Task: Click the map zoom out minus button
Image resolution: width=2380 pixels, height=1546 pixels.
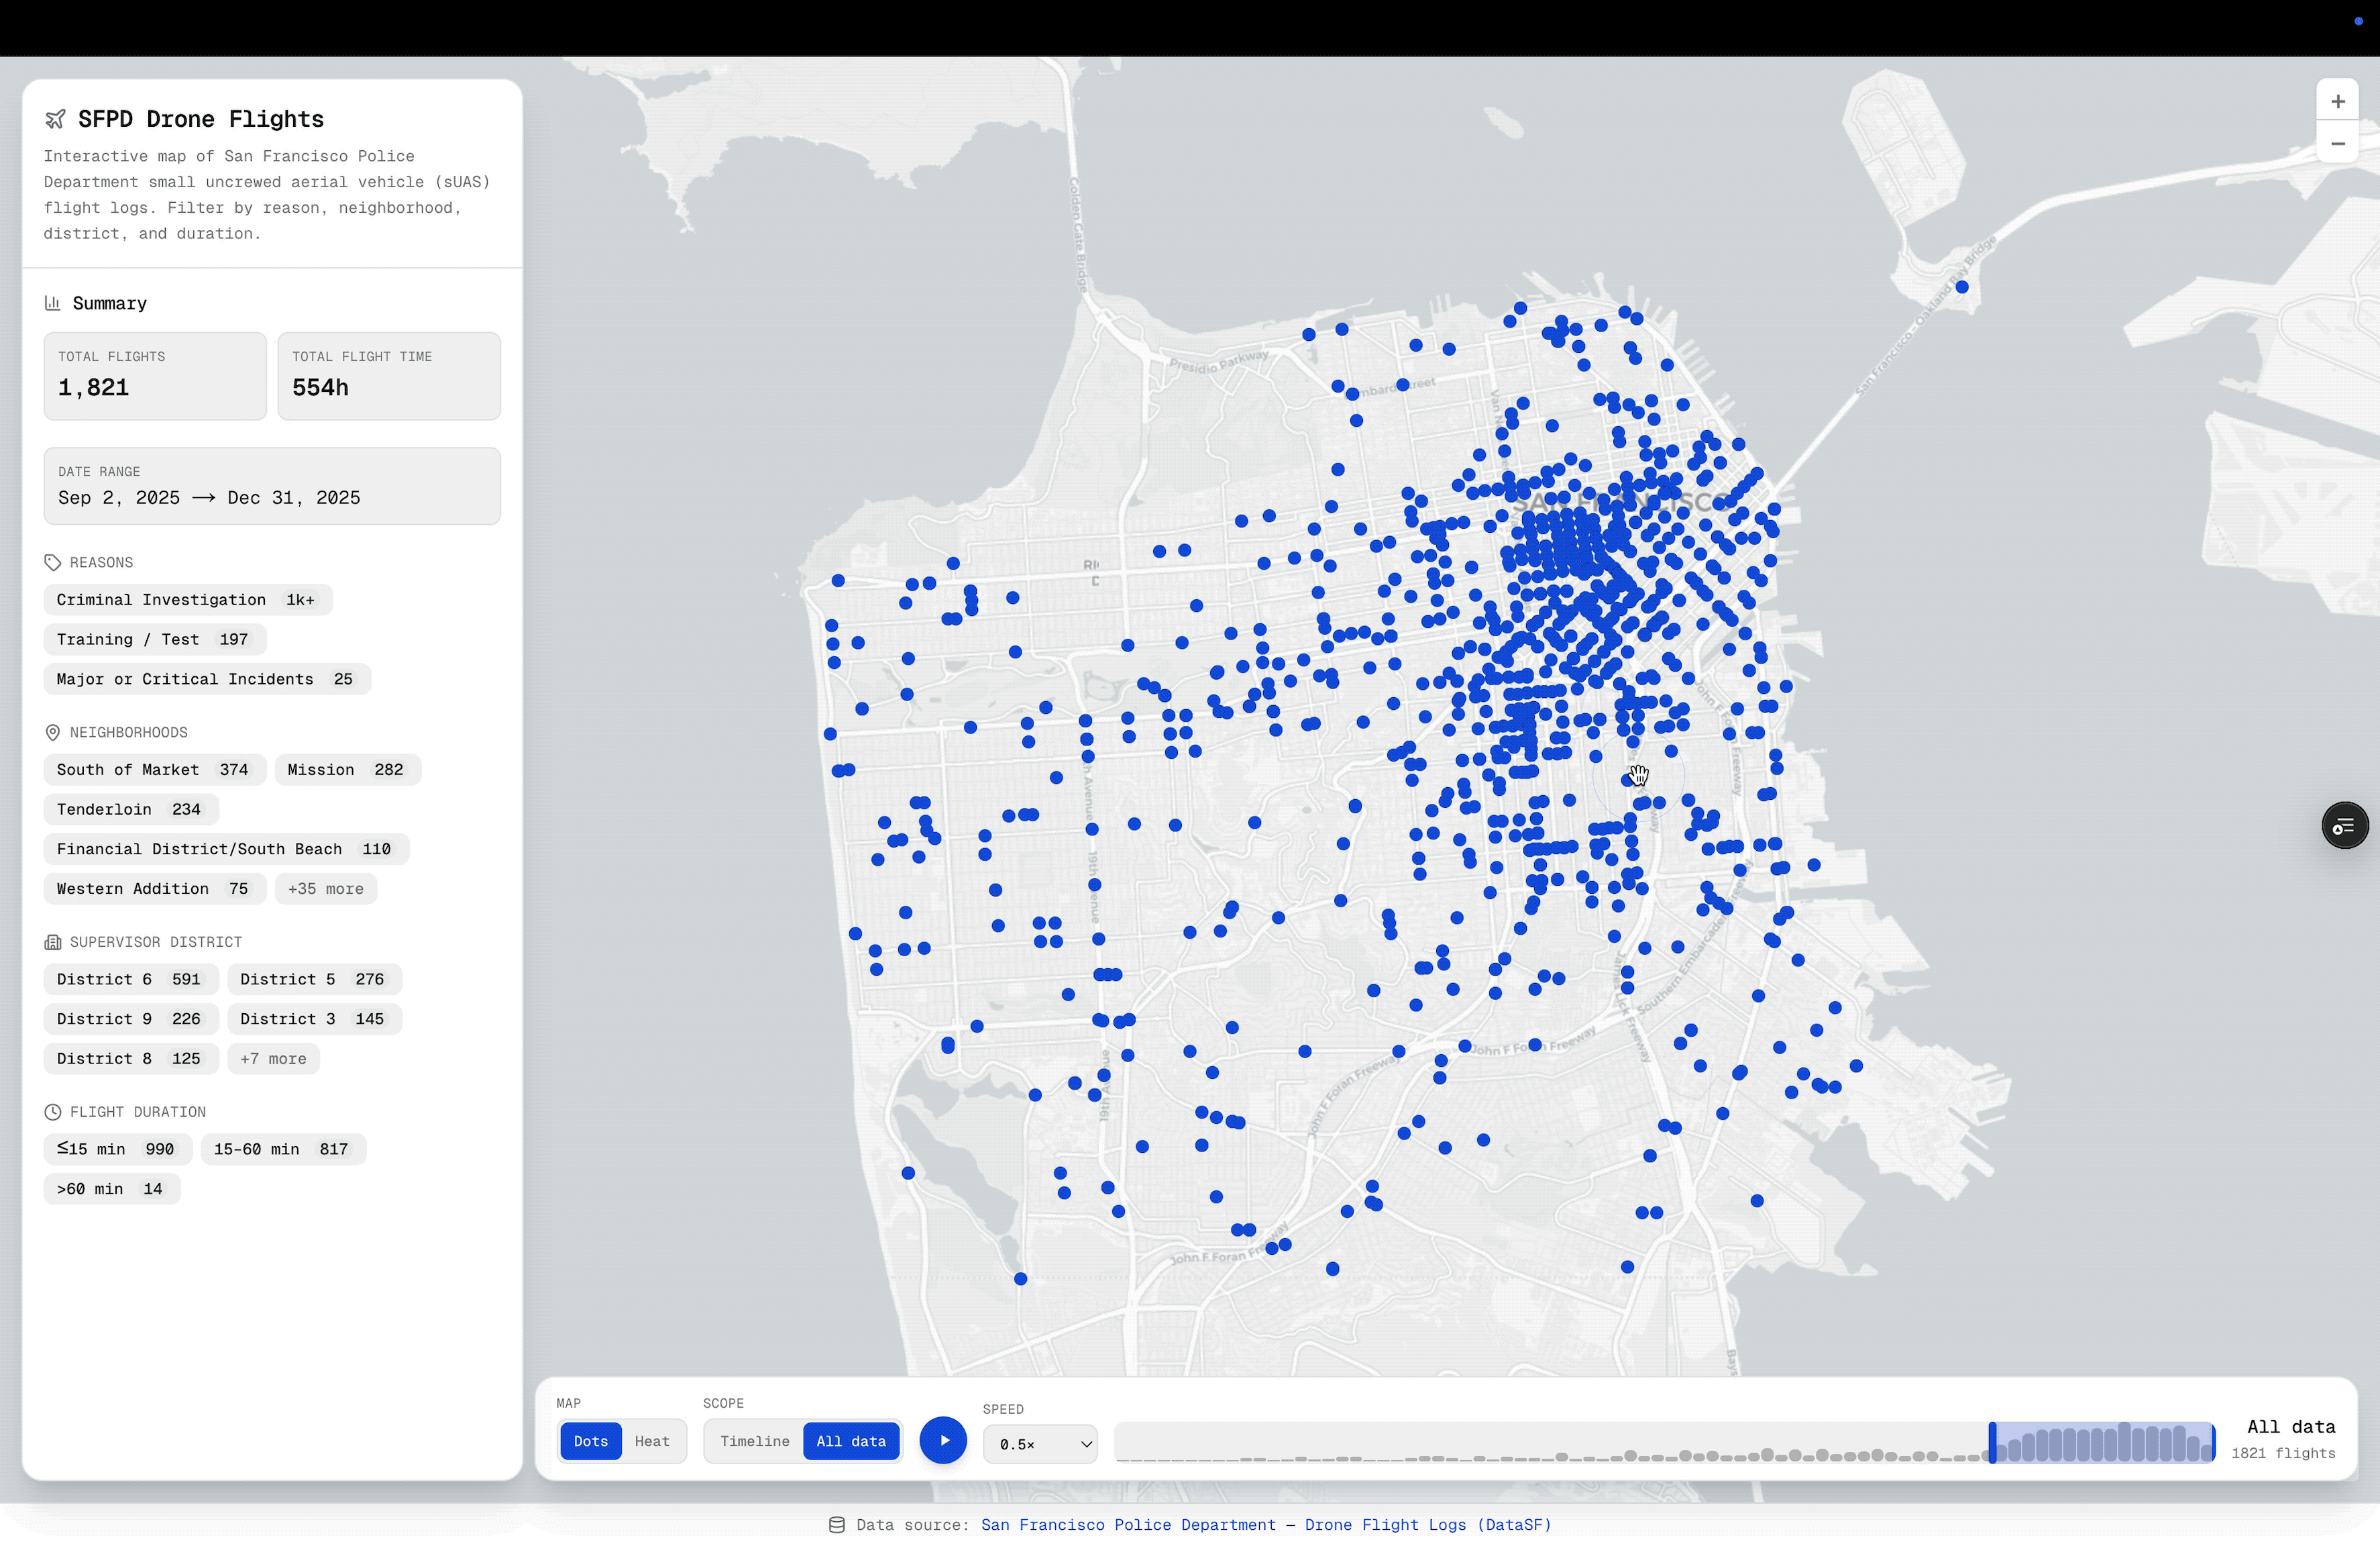Action: [2337, 144]
